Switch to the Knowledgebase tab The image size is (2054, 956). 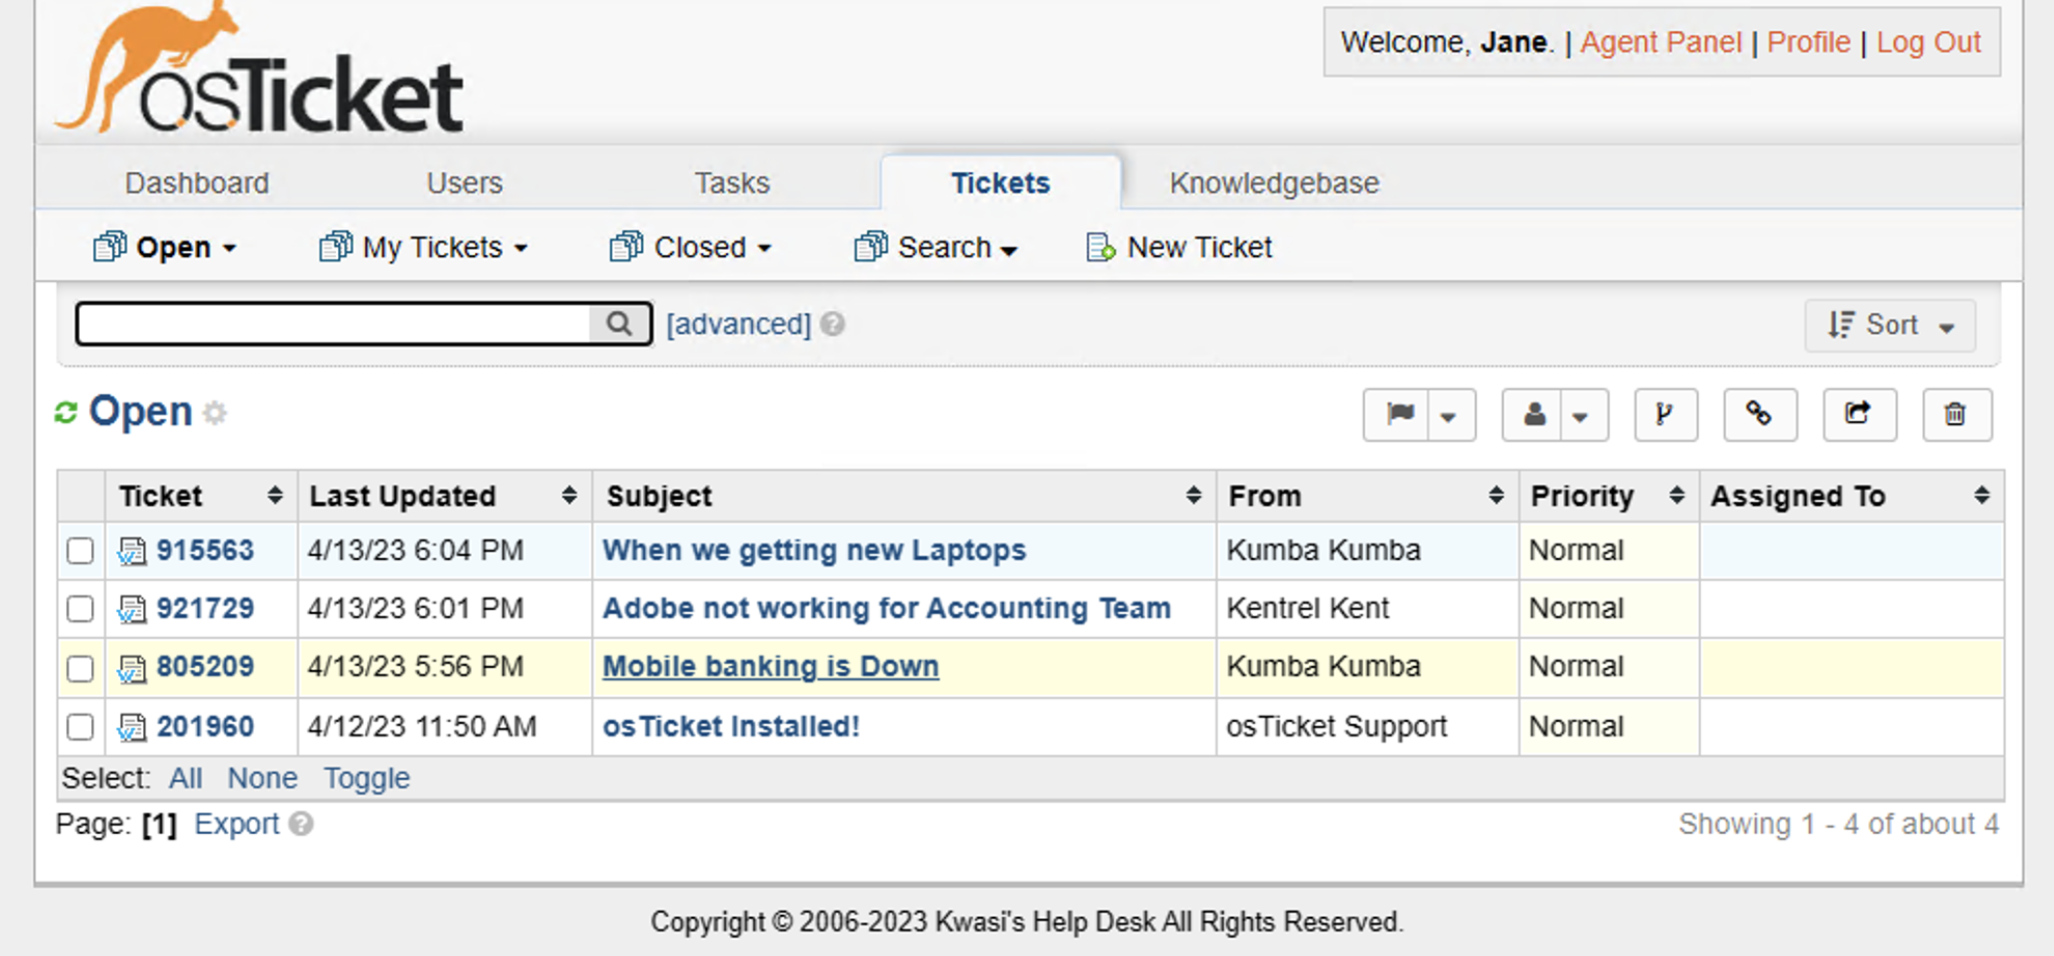[x=1274, y=183]
